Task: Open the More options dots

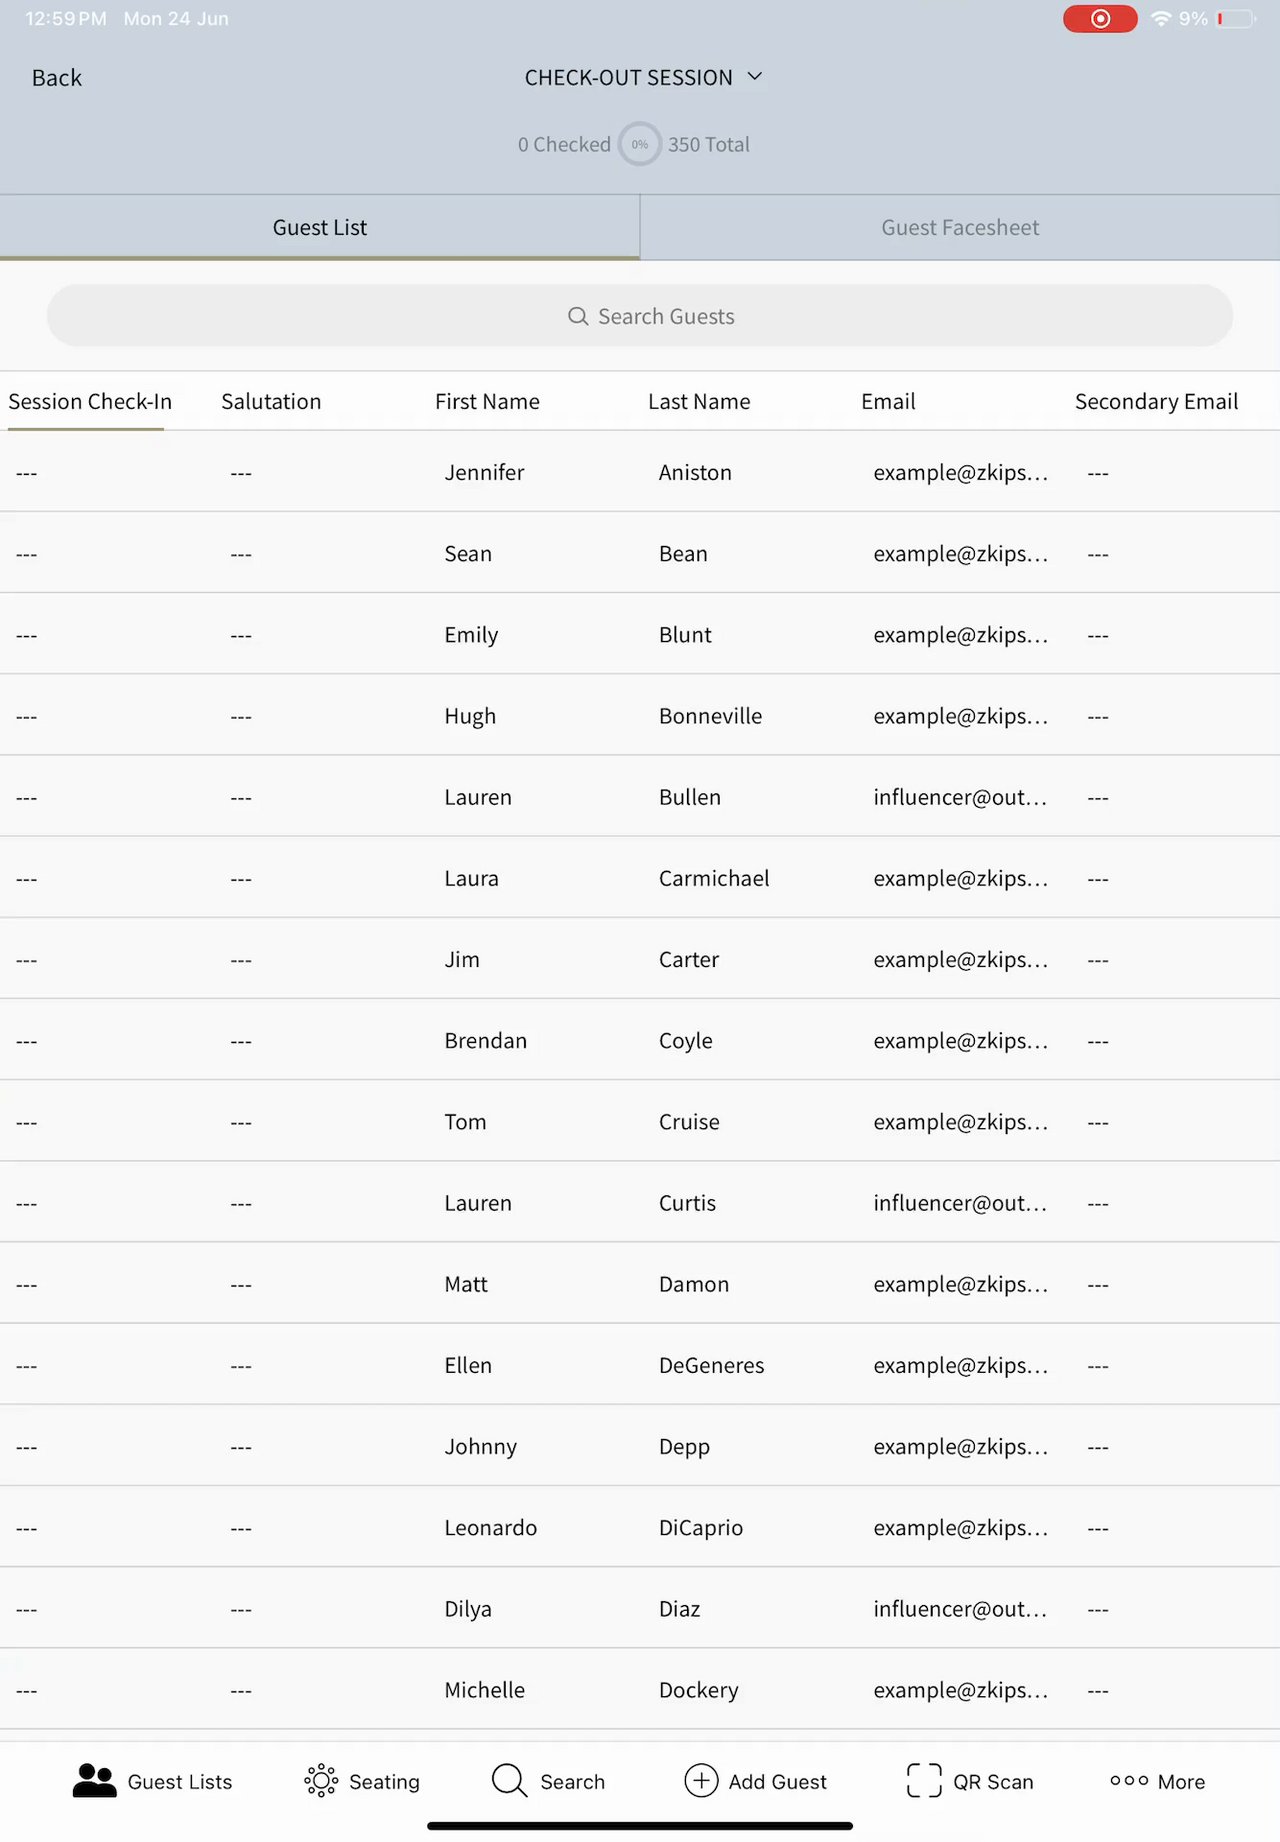Action: (1129, 1781)
